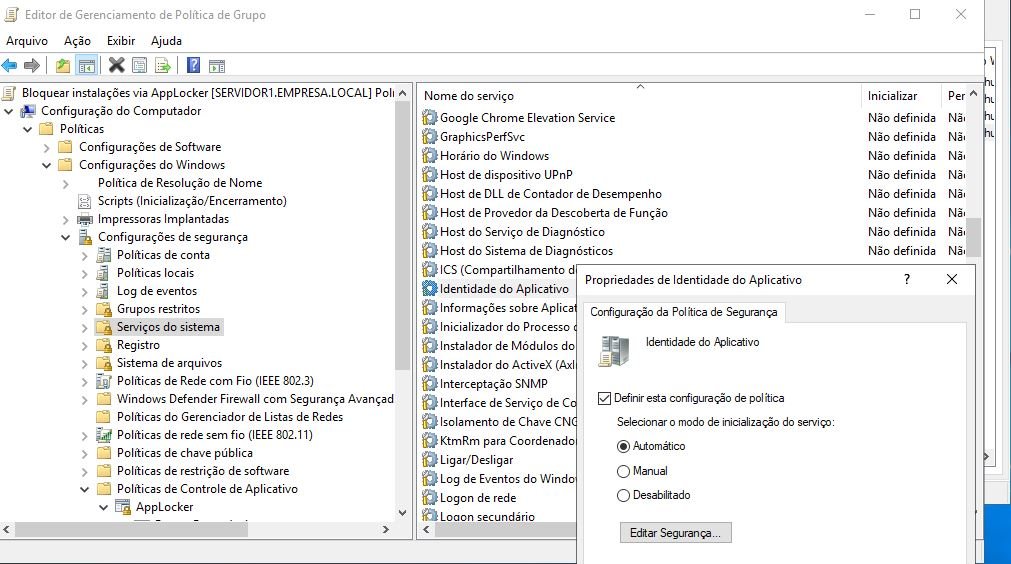Click the dialog help question mark button
1011x564 pixels.
[x=907, y=279]
